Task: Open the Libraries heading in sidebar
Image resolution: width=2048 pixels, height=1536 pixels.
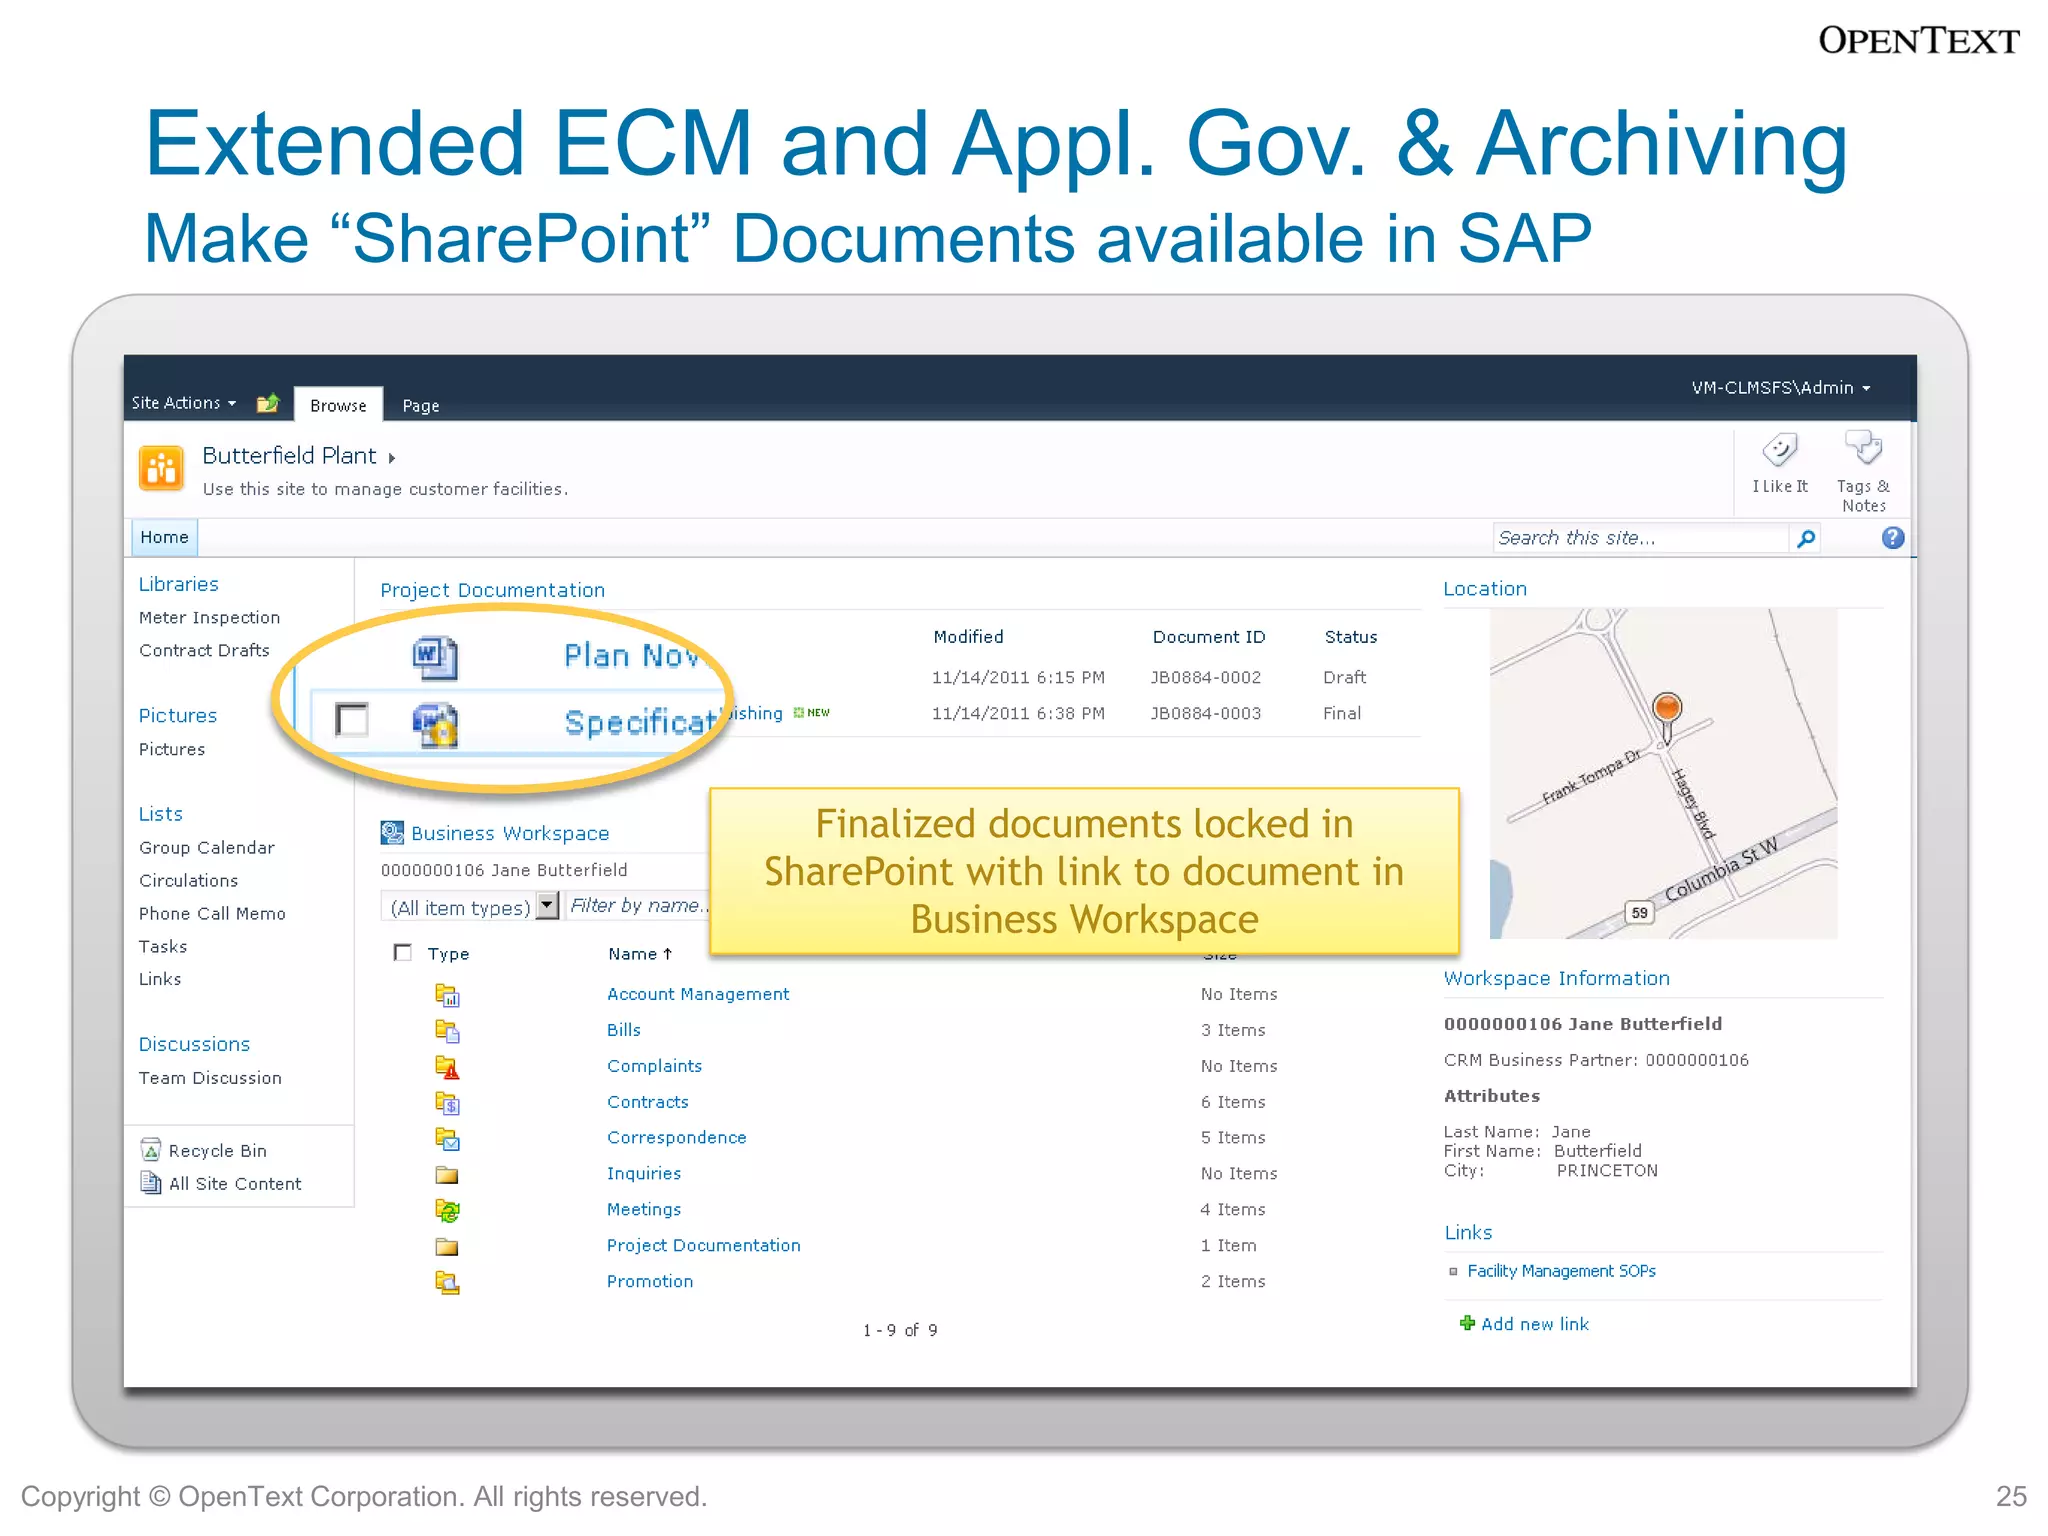Action: click(x=178, y=584)
